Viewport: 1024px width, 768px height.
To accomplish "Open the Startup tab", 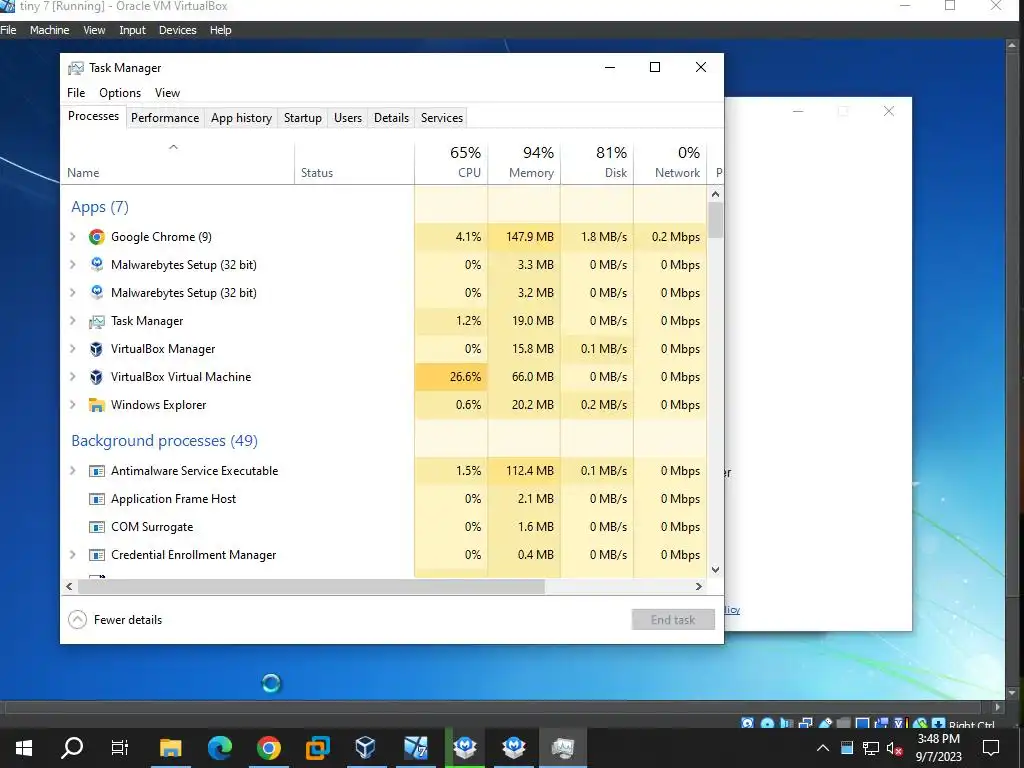I will tap(302, 118).
